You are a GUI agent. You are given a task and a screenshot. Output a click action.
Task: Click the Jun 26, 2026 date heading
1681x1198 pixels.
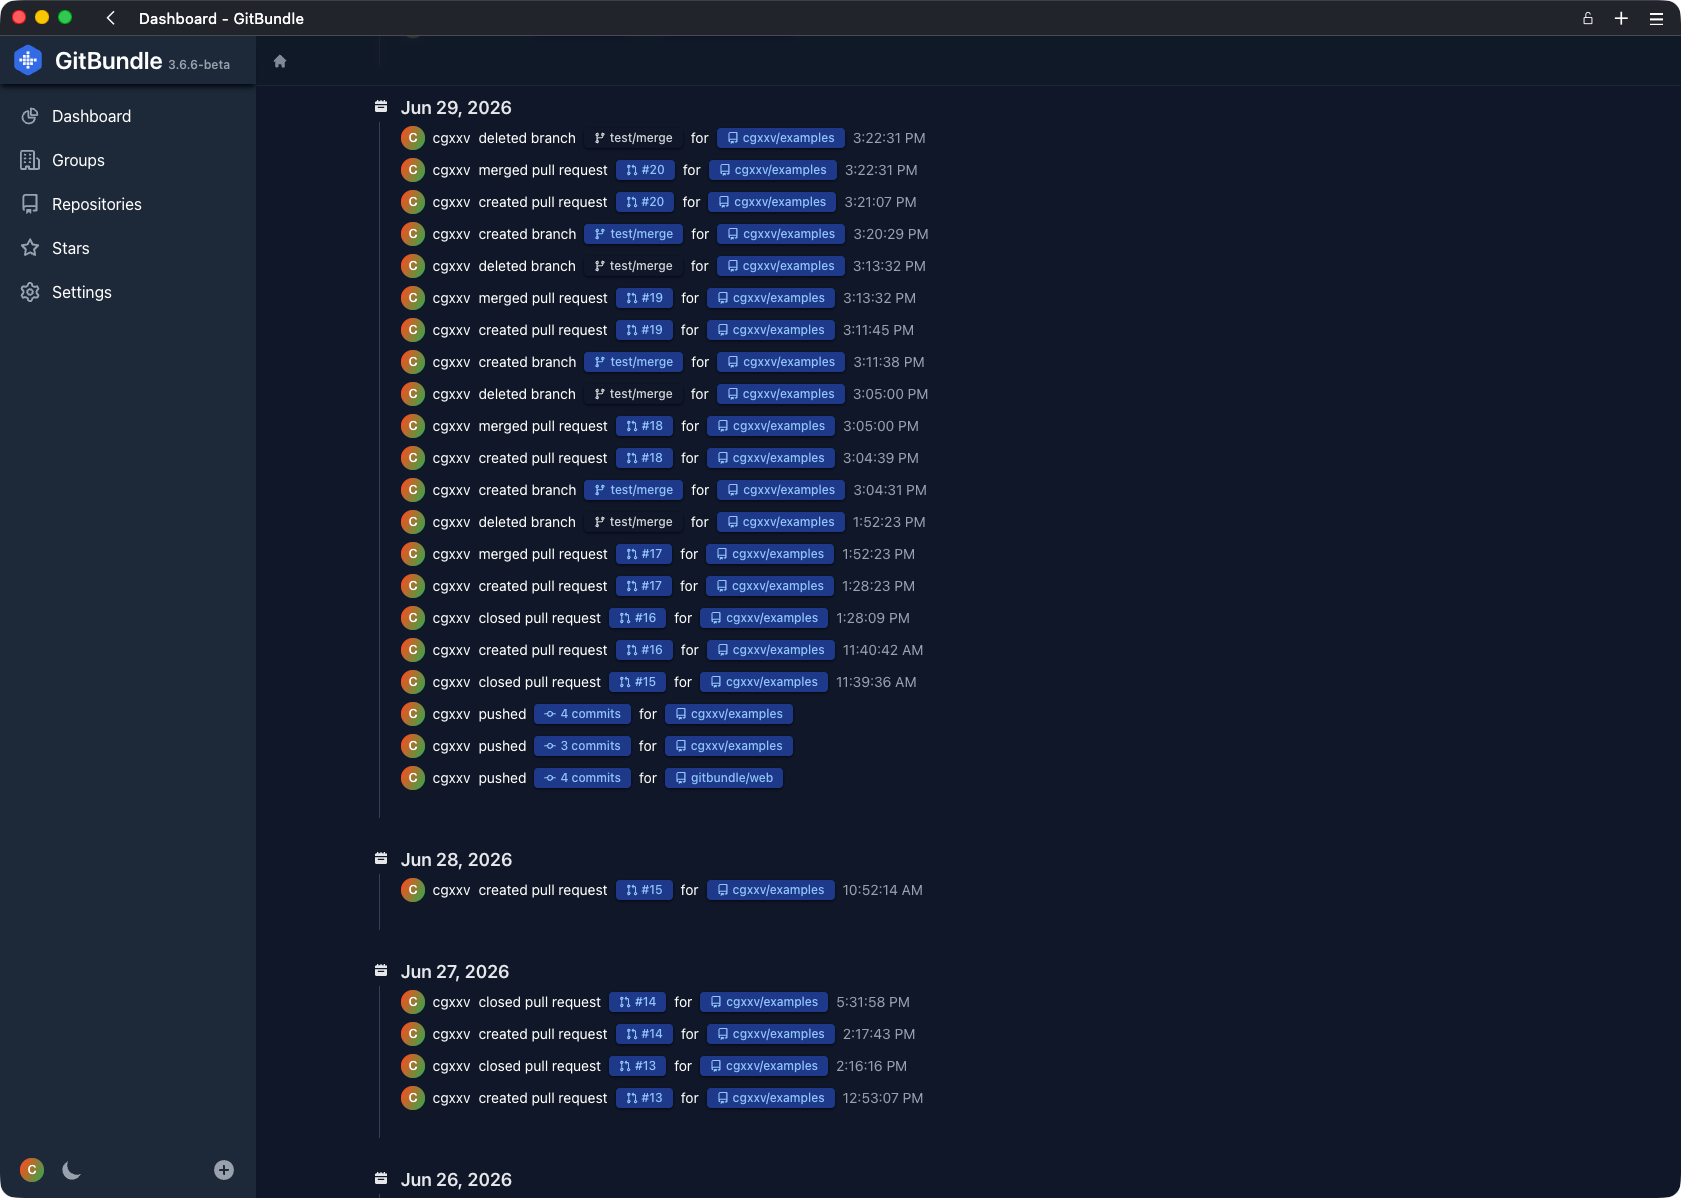click(456, 1180)
